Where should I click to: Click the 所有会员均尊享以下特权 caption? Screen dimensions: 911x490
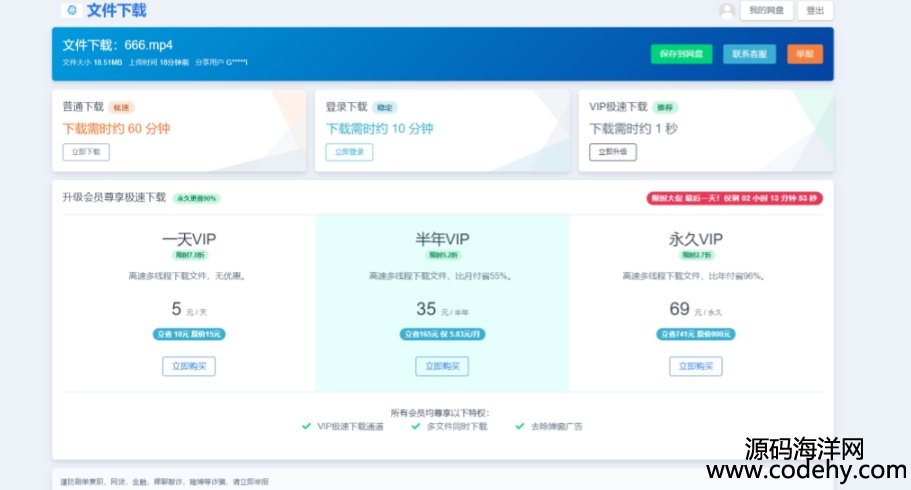[440, 413]
